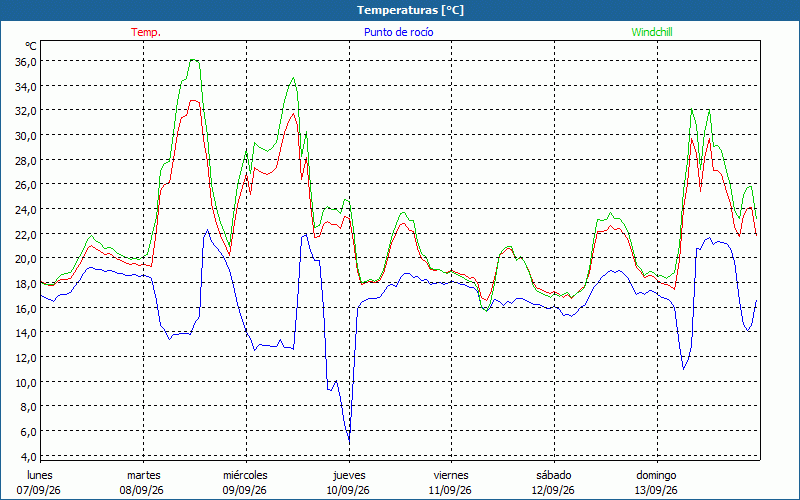Click the green windchill peak above 36 on martes

pos(194,60)
